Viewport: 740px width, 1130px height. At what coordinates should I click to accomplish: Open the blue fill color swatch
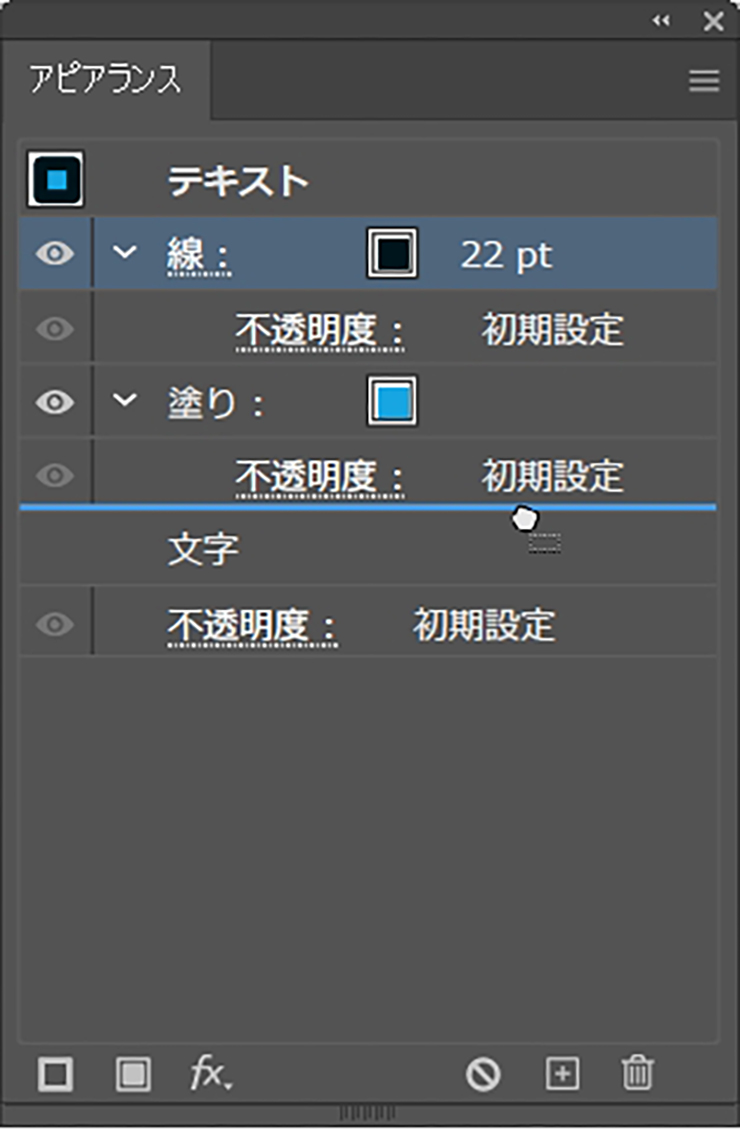[392, 402]
